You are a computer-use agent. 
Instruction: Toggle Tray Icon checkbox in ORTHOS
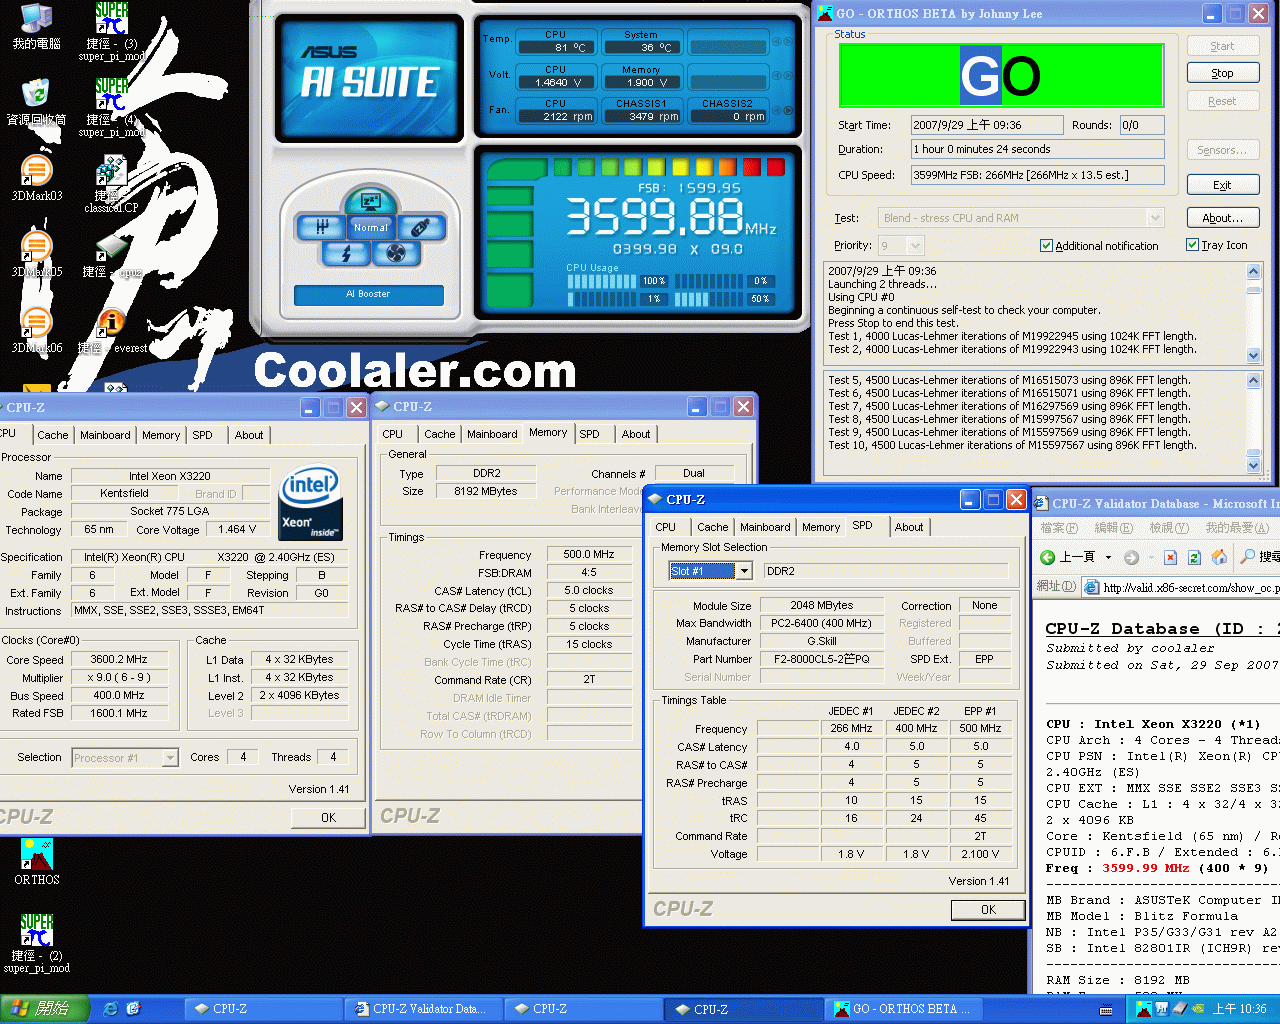[x=1192, y=244]
